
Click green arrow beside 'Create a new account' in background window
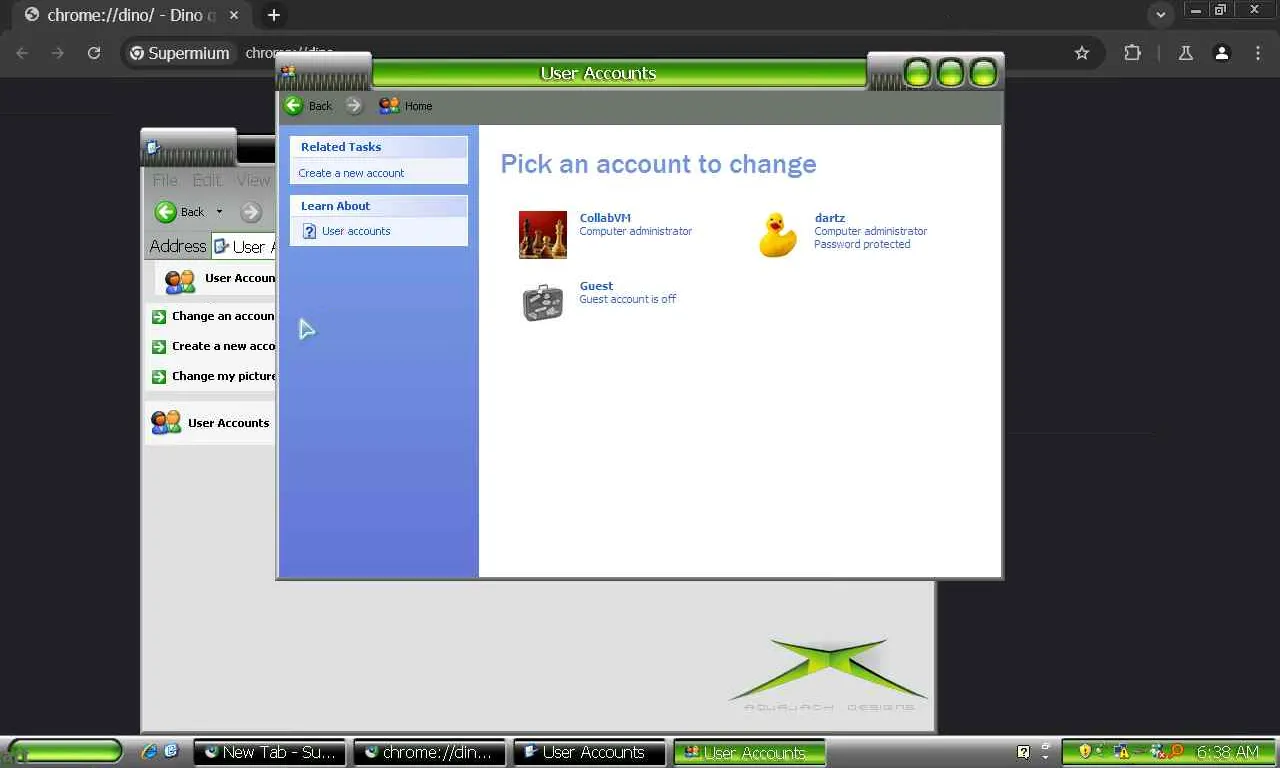pyautogui.click(x=159, y=347)
